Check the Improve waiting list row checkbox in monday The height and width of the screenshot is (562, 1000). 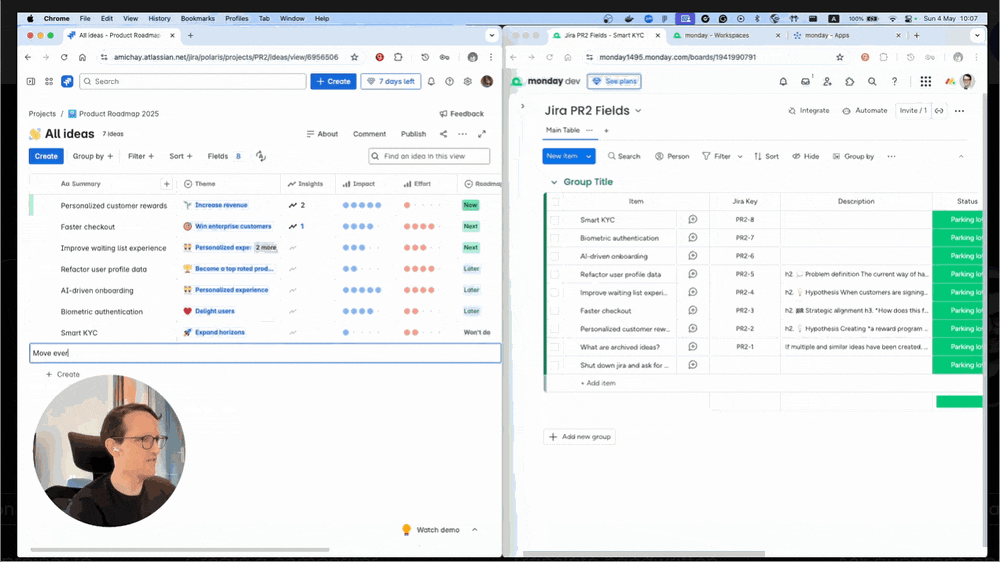555,293
